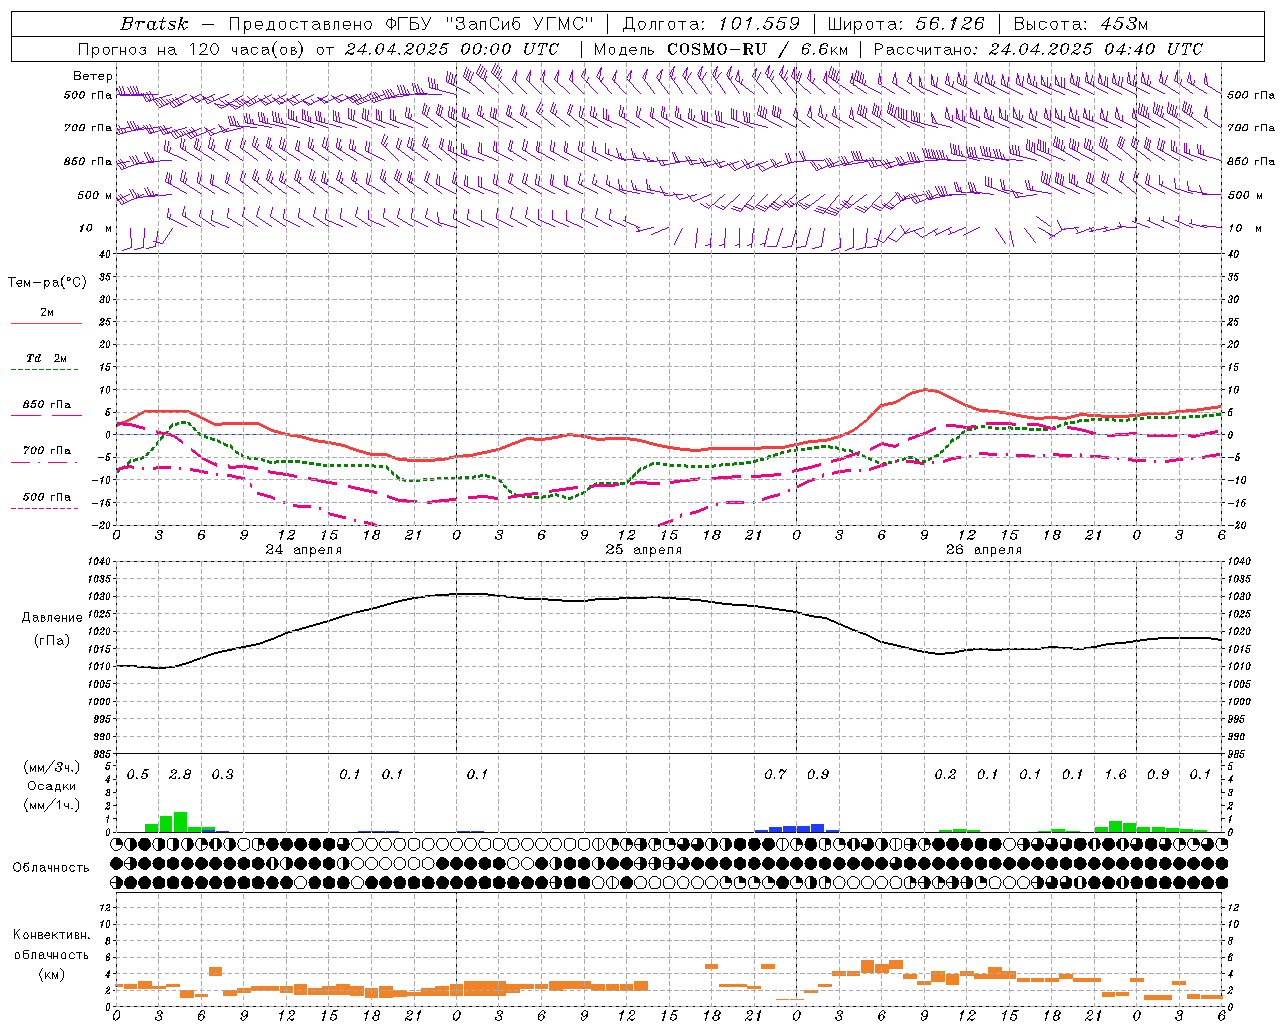Click the Bratsk station title

(x=154, y=24)
